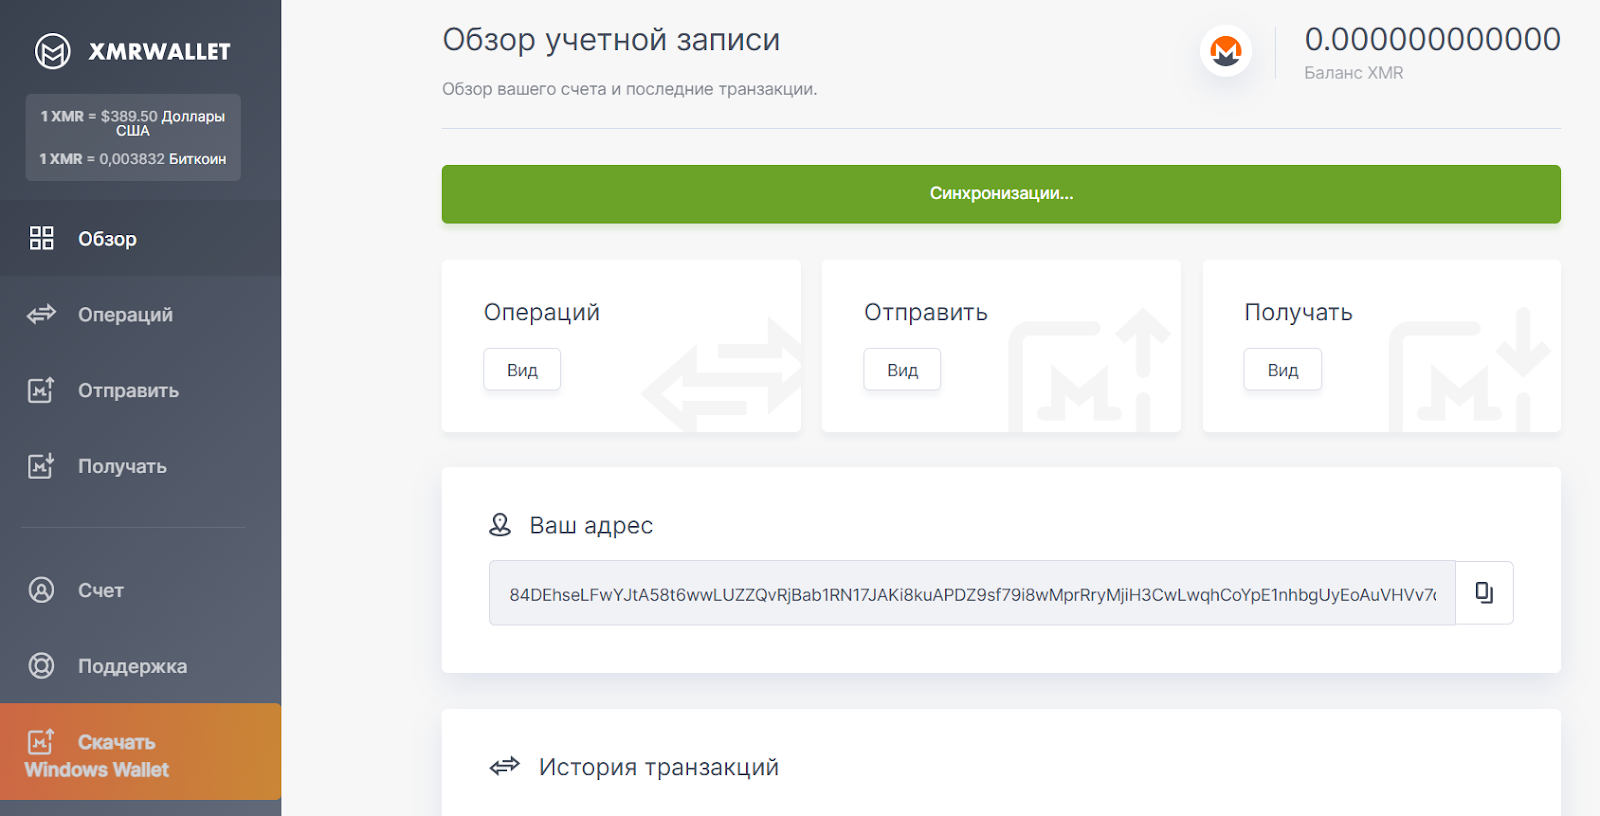Open Отправить in the sidebar menu
The width and height of the screenshot is (1600, 816).
(140, 390)
